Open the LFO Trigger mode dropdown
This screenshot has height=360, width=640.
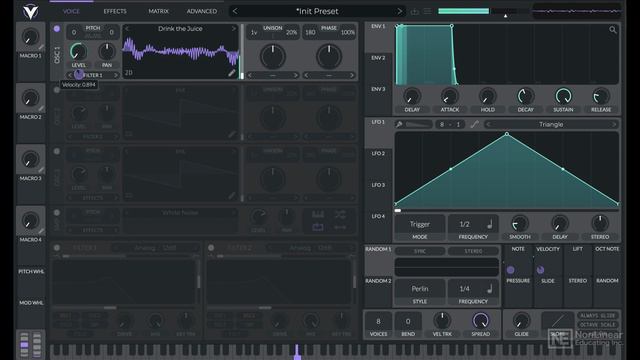point(420,224)
